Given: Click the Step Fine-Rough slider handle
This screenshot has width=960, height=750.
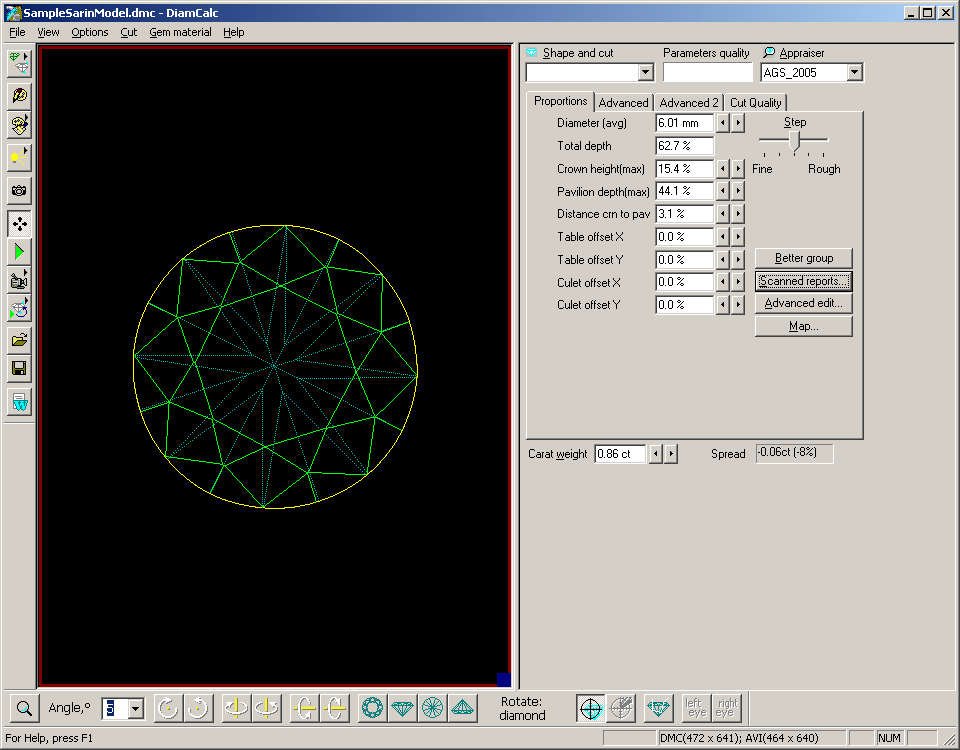Looking at the screenshot, I should 794,141.
